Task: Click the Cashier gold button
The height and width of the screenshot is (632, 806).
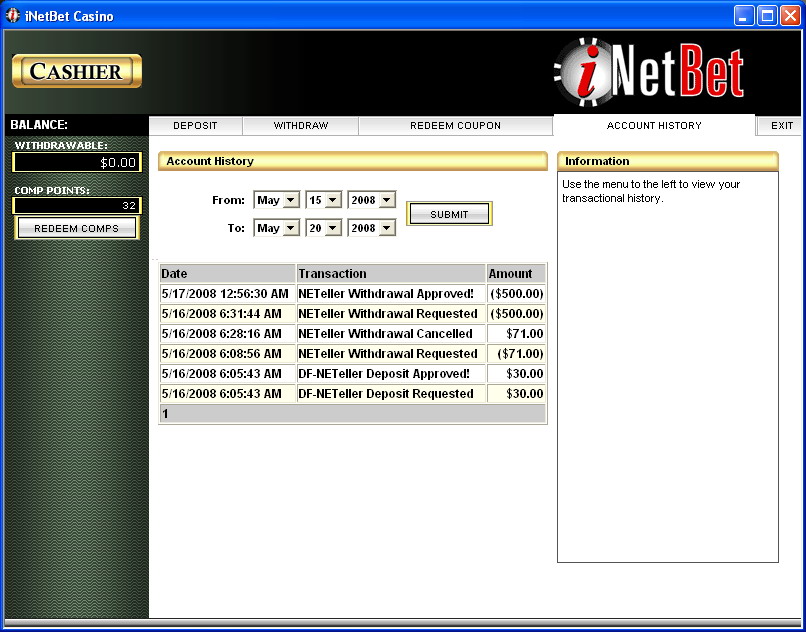Action: click(77, 71)
